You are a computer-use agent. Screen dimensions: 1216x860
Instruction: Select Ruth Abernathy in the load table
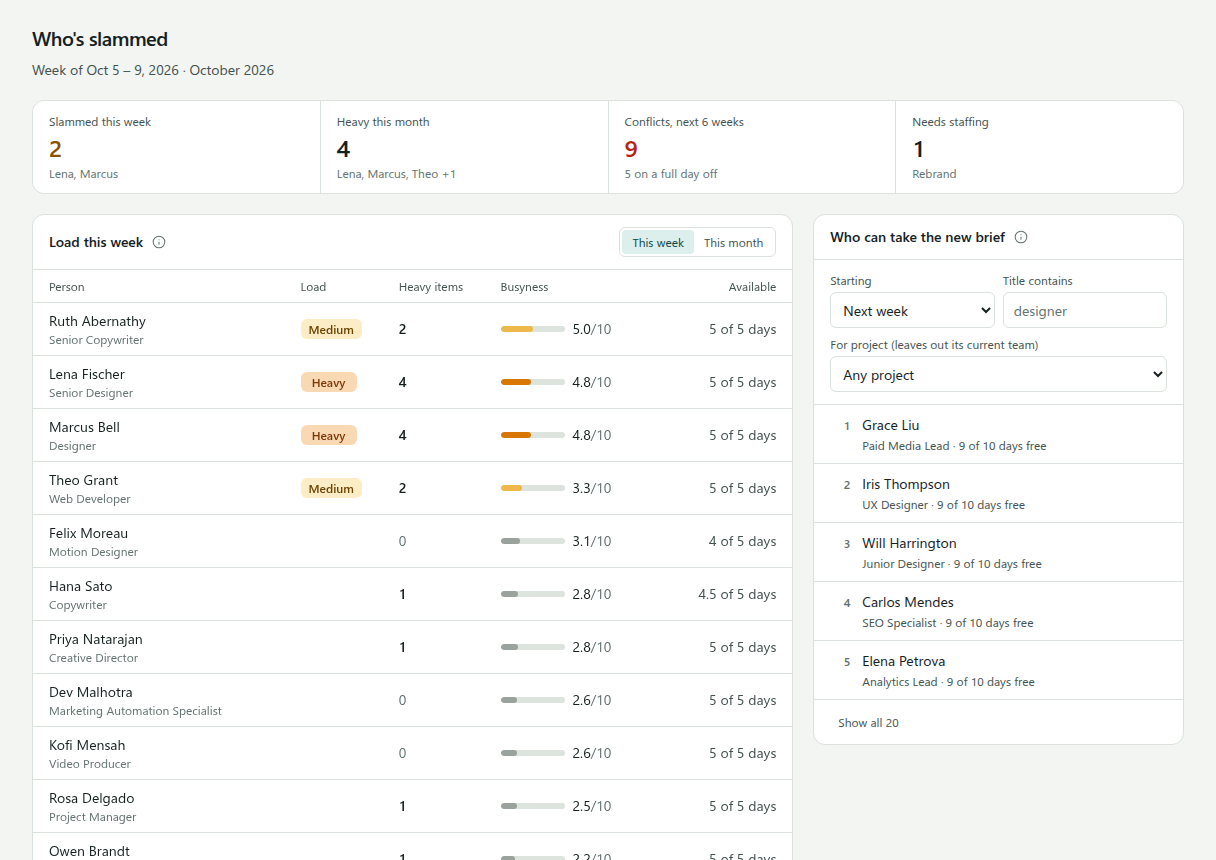[x=412, y=329]
